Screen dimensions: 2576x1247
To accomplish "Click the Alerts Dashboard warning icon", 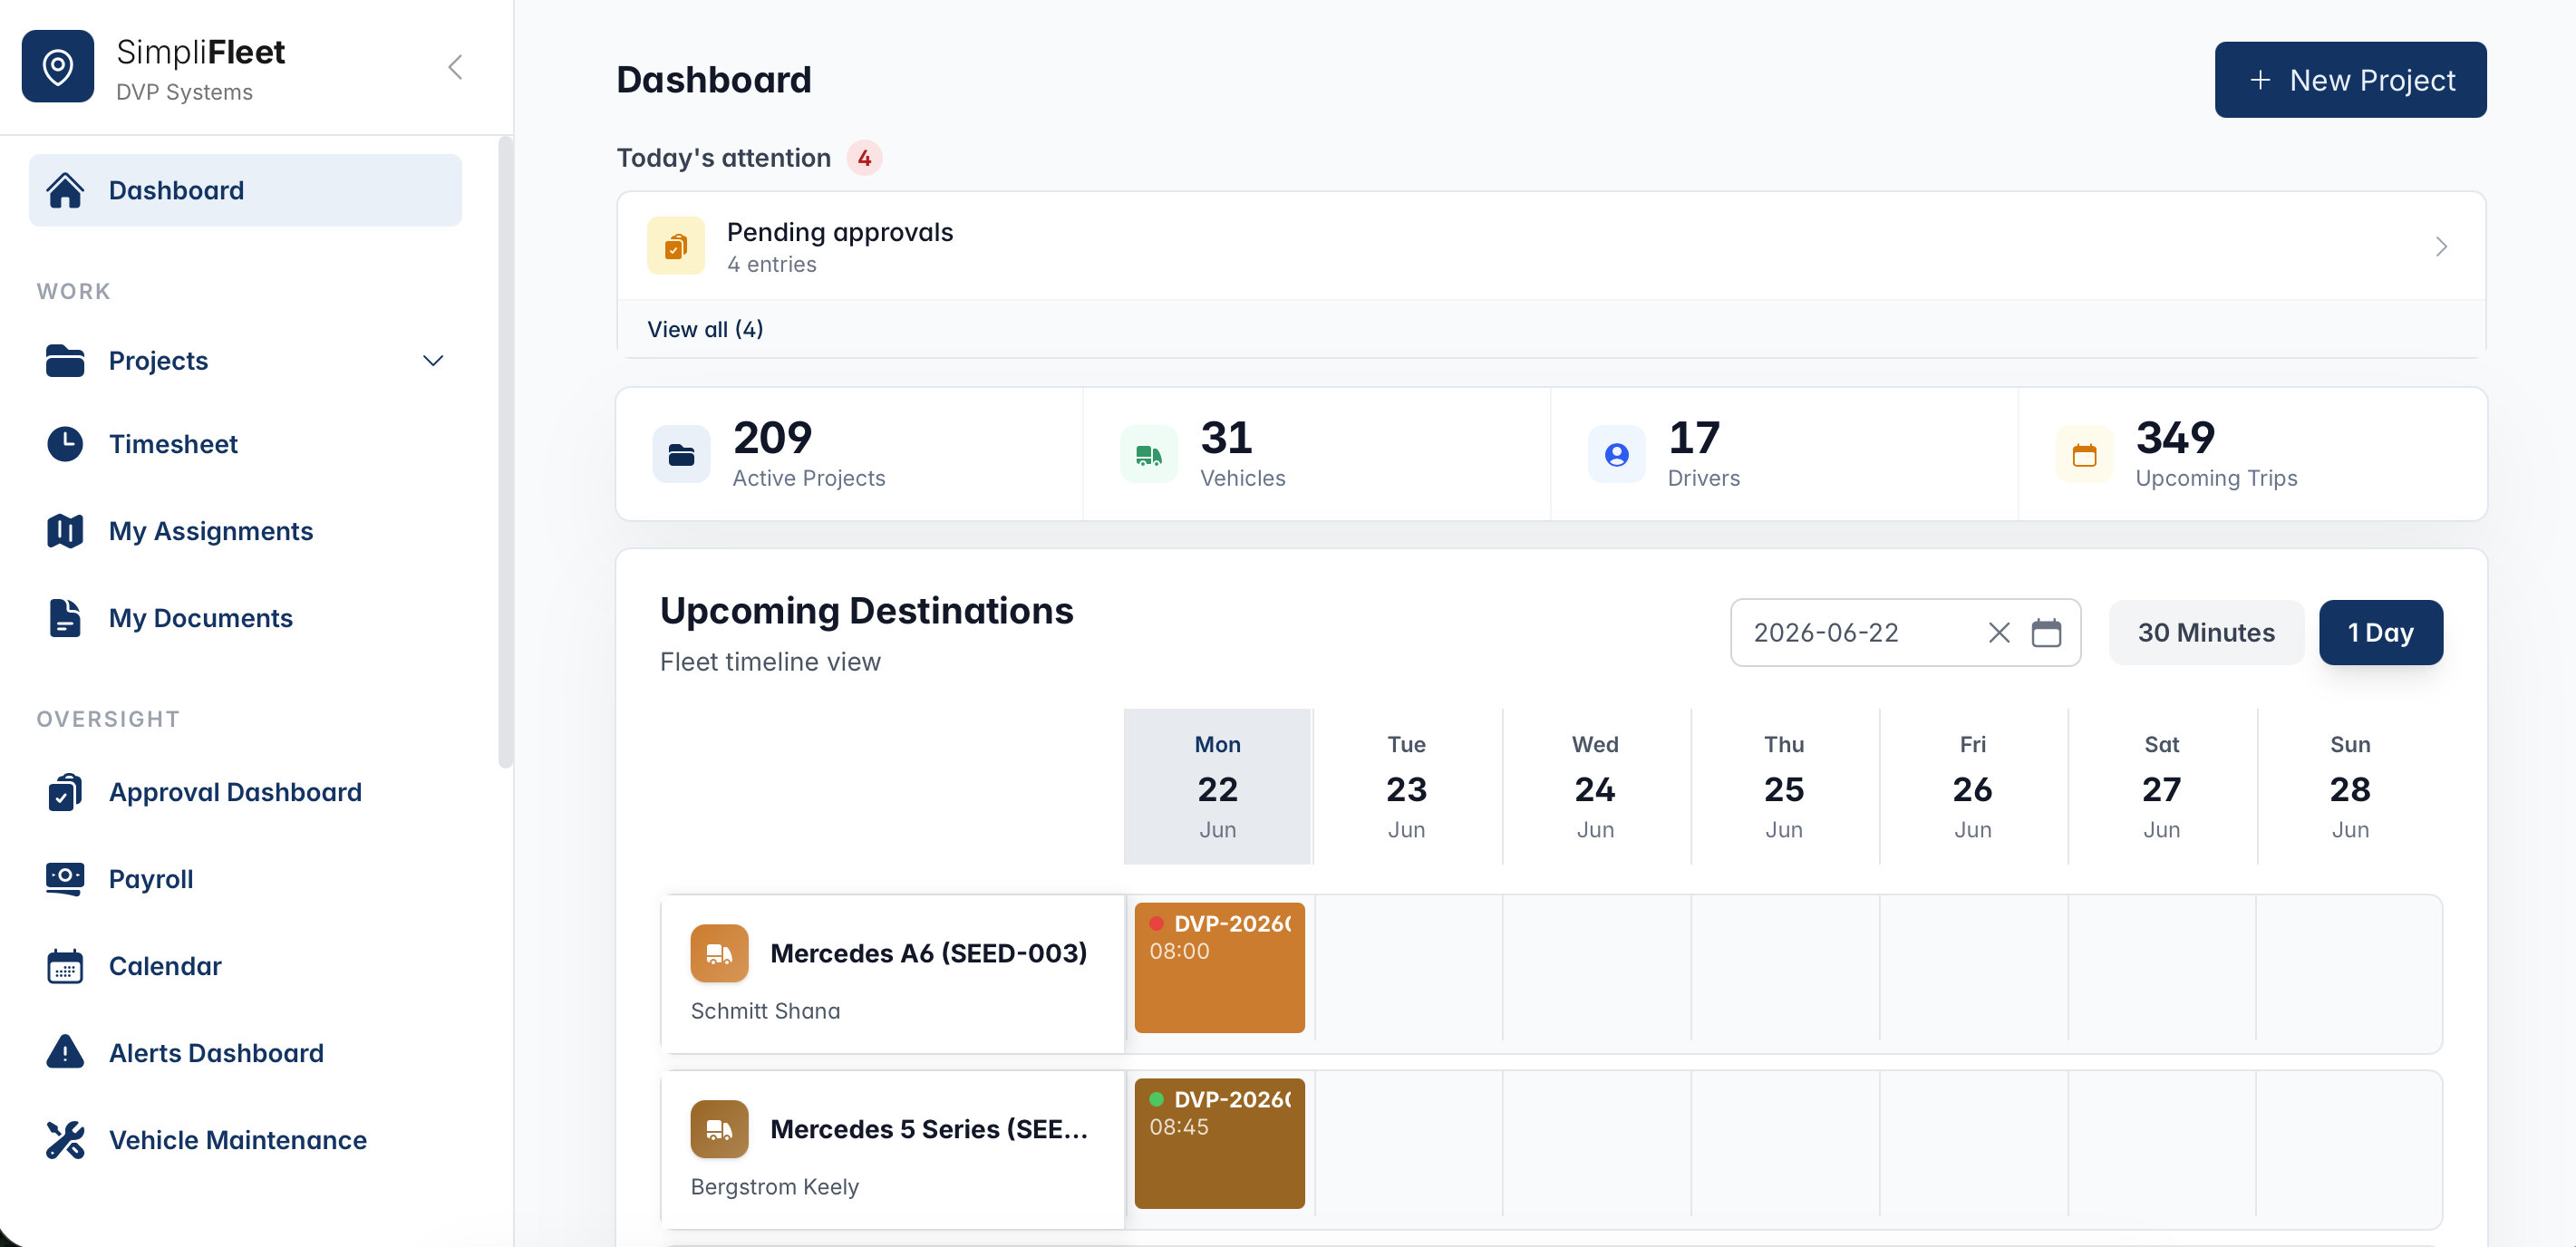I will tap(65, 1053).
